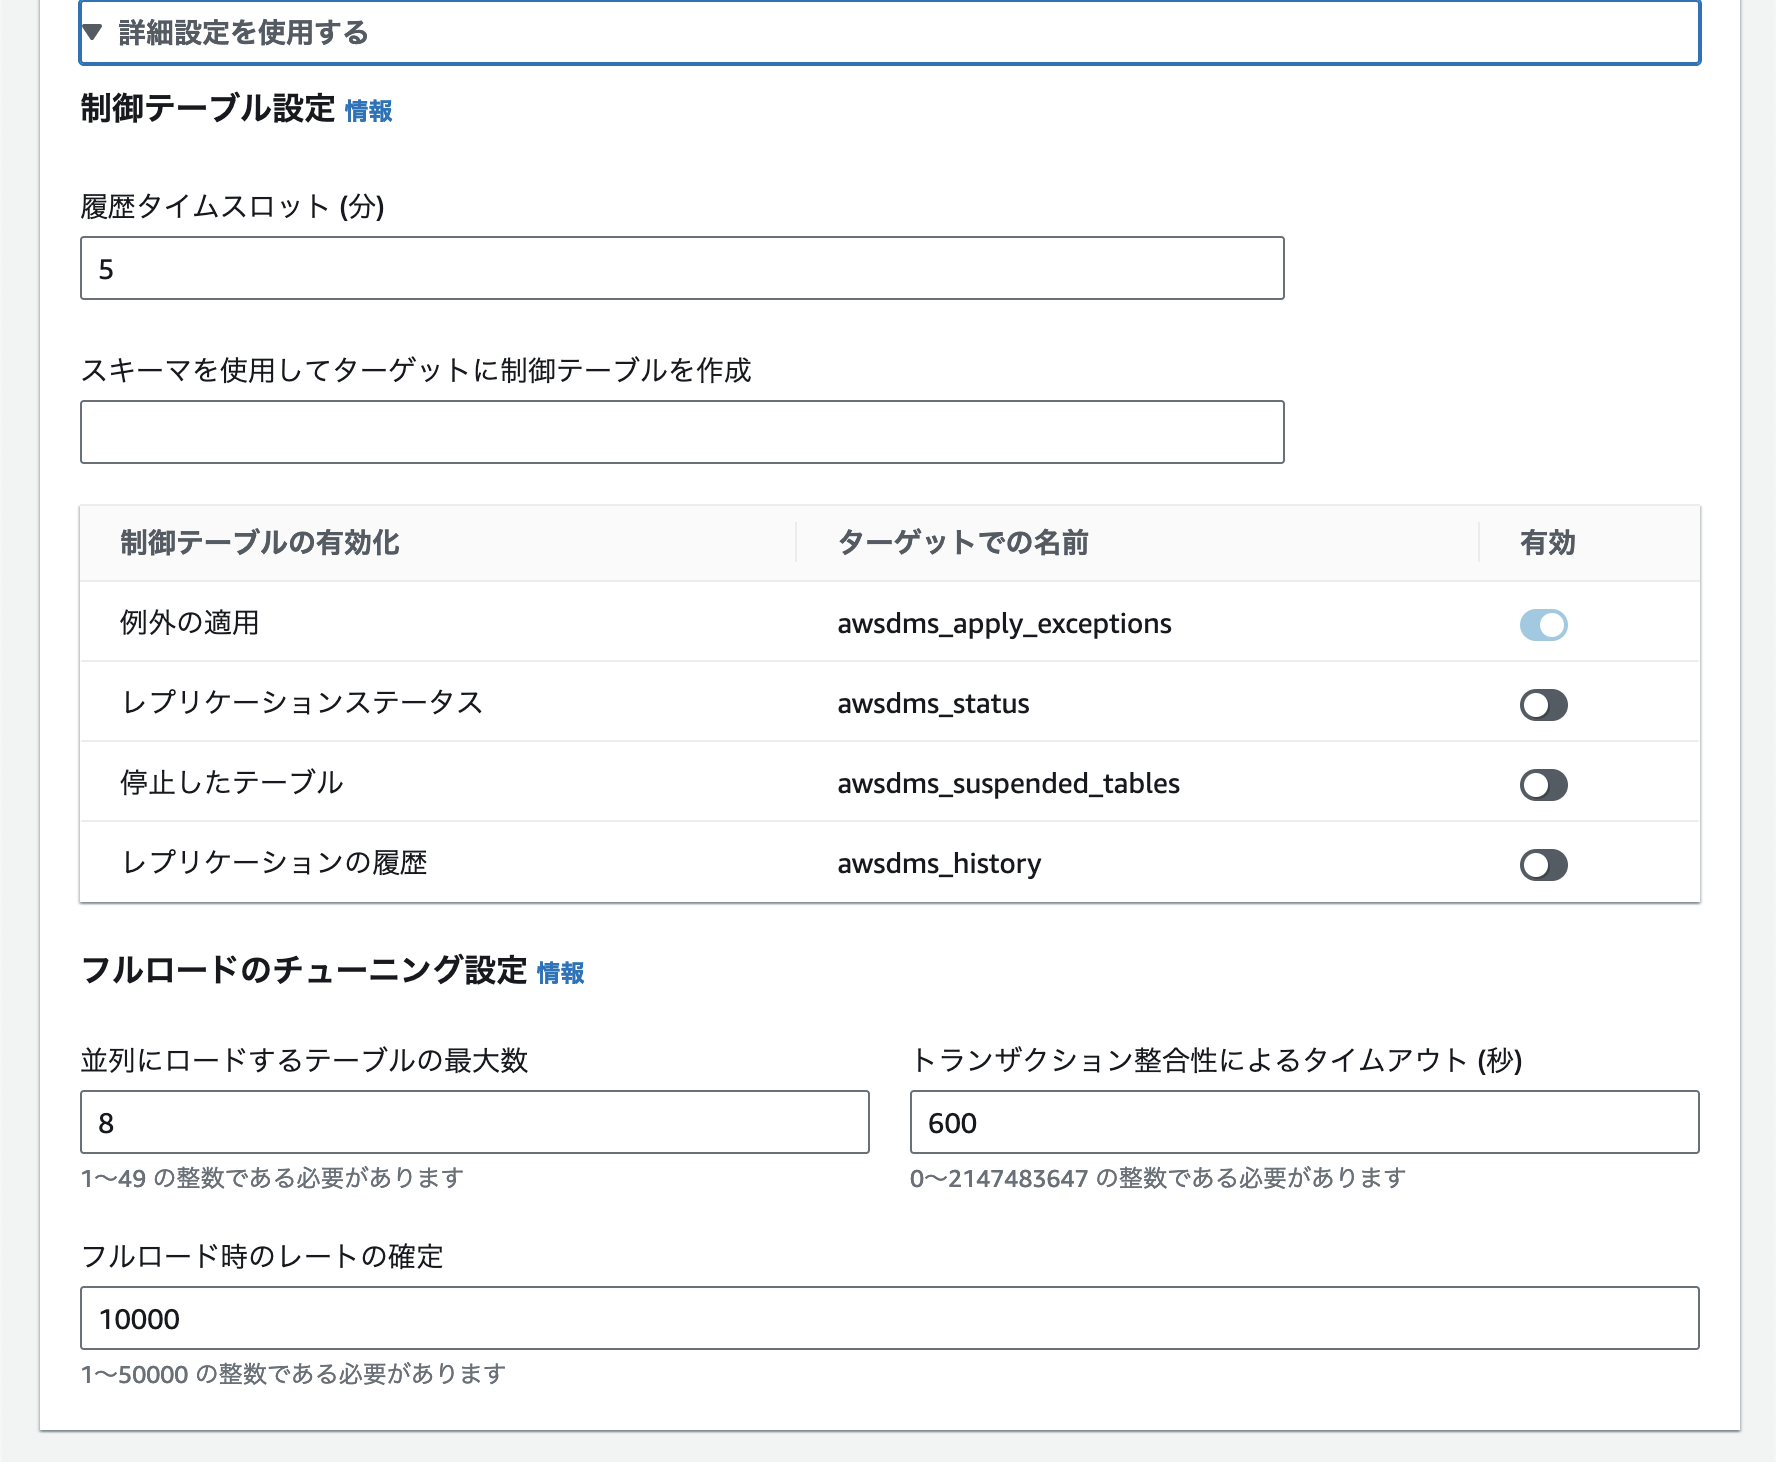Click the 例外の適用 row label
The image size is (1776, 1462).
190,623
